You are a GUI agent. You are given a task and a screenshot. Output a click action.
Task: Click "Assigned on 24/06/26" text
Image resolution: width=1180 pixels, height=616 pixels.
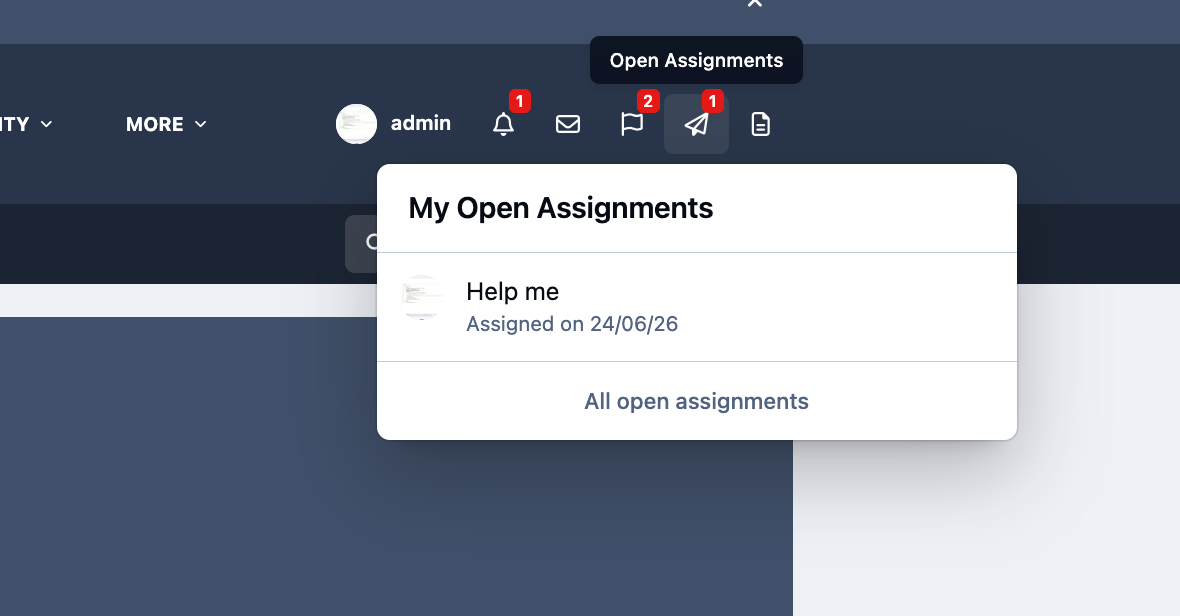(572, 324)
